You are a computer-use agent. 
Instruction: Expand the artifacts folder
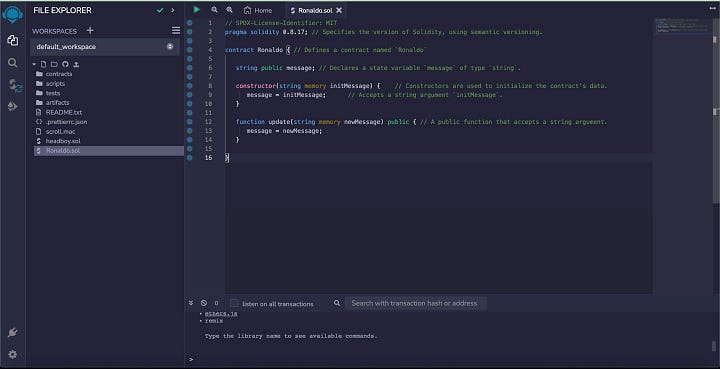(57, 103)
